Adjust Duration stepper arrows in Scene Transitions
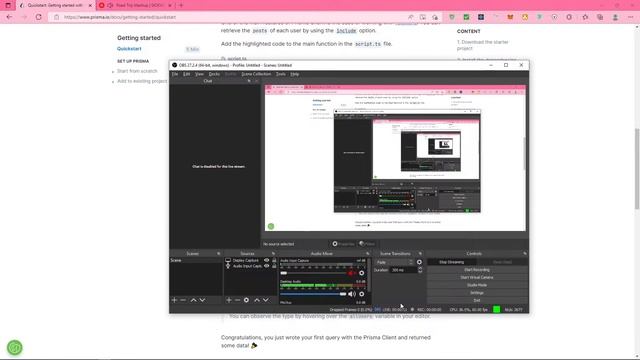This screenshot has height=360, width=640. tap(420, 270)
